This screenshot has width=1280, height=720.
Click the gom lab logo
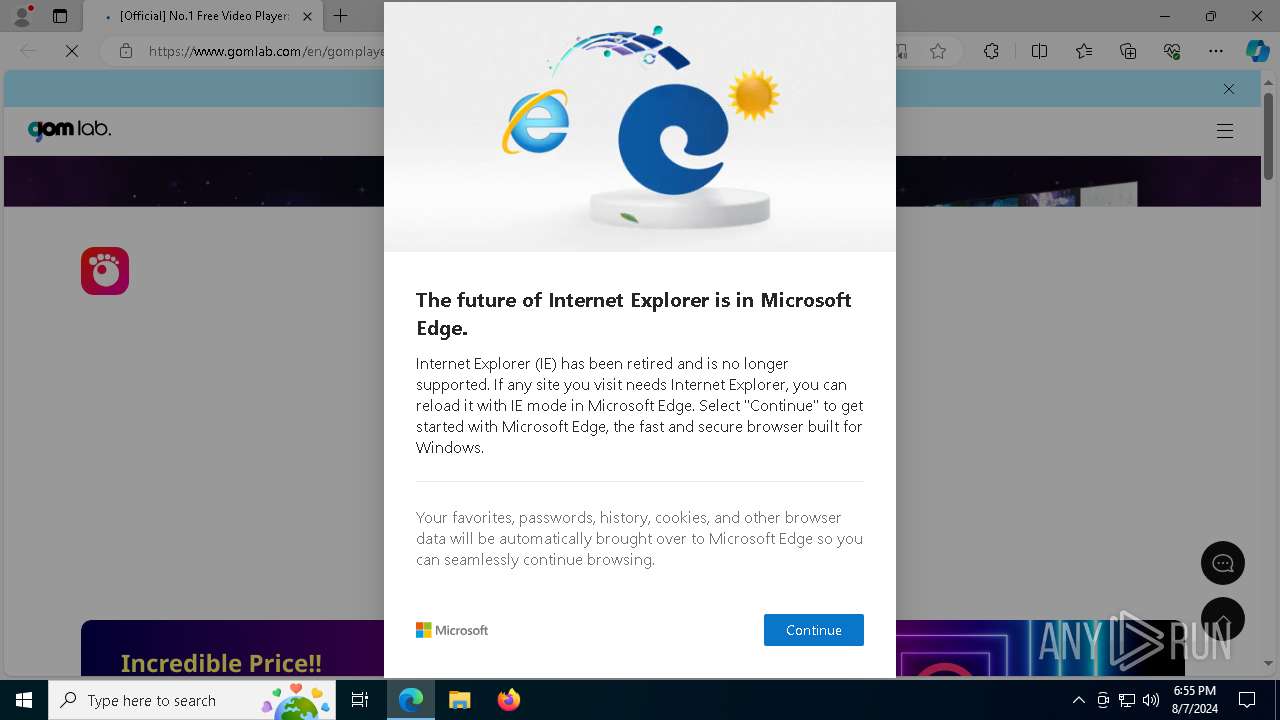[x=69, y=130]
